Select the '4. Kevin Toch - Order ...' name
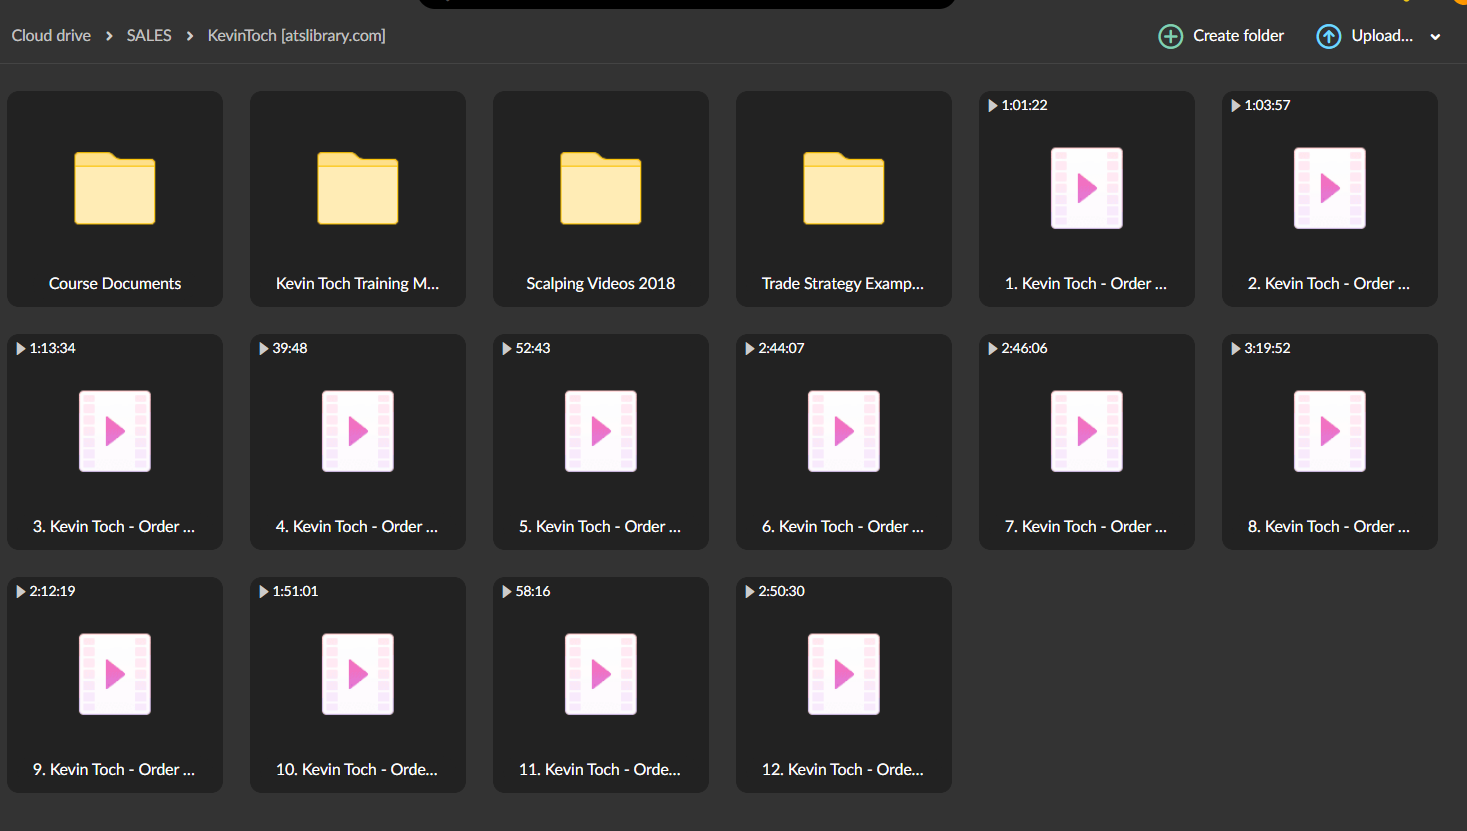The image size is (1467, 831). (357, 526)
